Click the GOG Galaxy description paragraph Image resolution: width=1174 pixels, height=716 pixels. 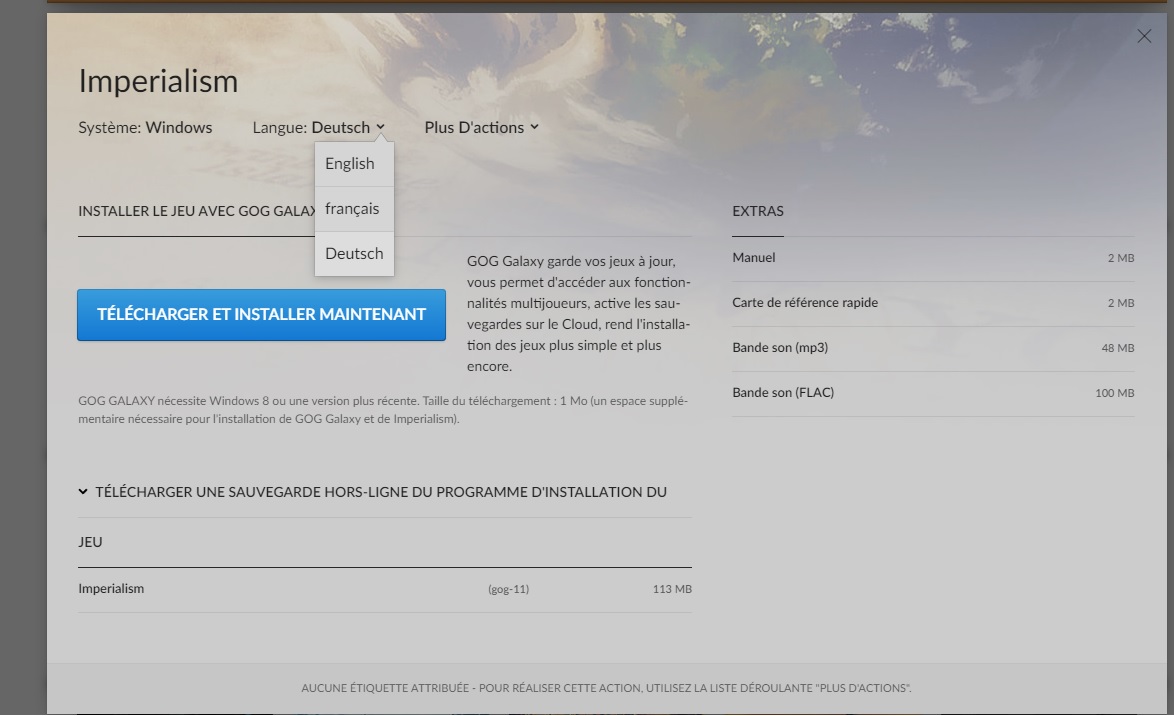[579, 314]
